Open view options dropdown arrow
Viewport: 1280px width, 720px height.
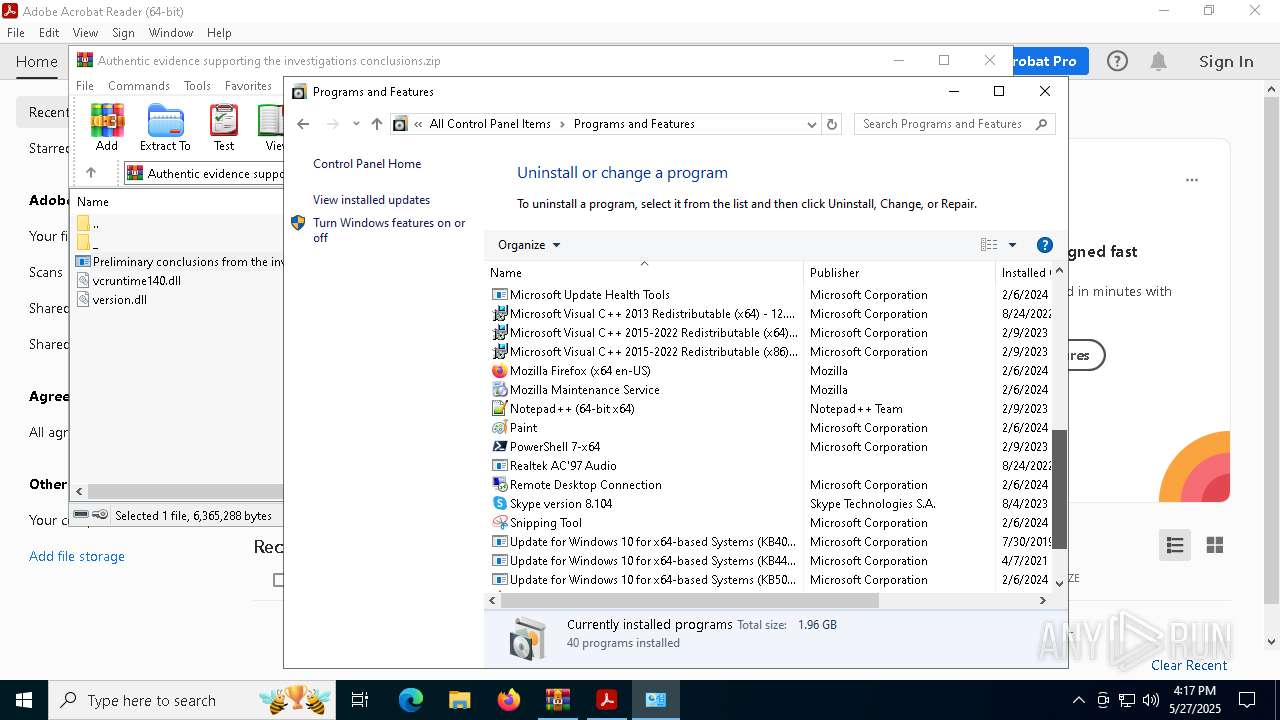pyautogui.click(x=1012, y=245)
